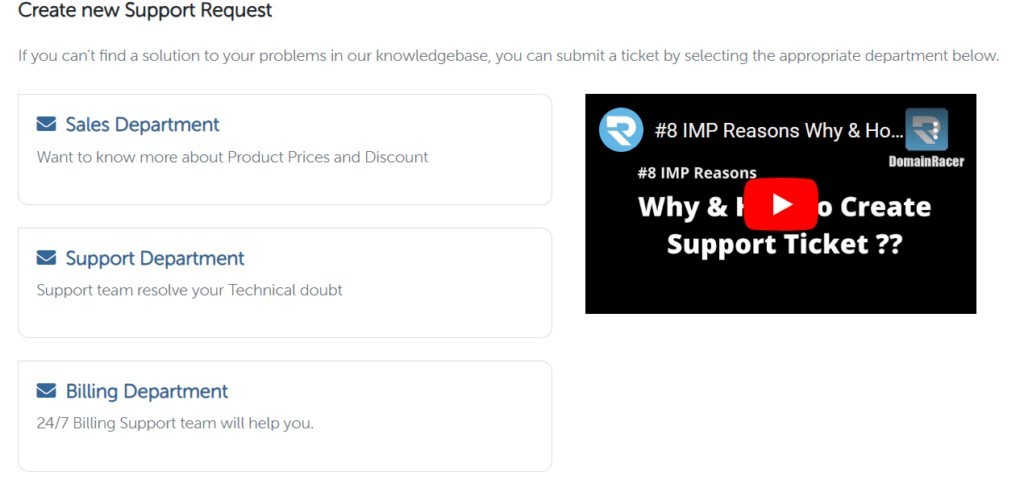Click 'Want to know more about Product Prices' text
This screenshot has height=484, width=1015.
[x=232, y=157]
